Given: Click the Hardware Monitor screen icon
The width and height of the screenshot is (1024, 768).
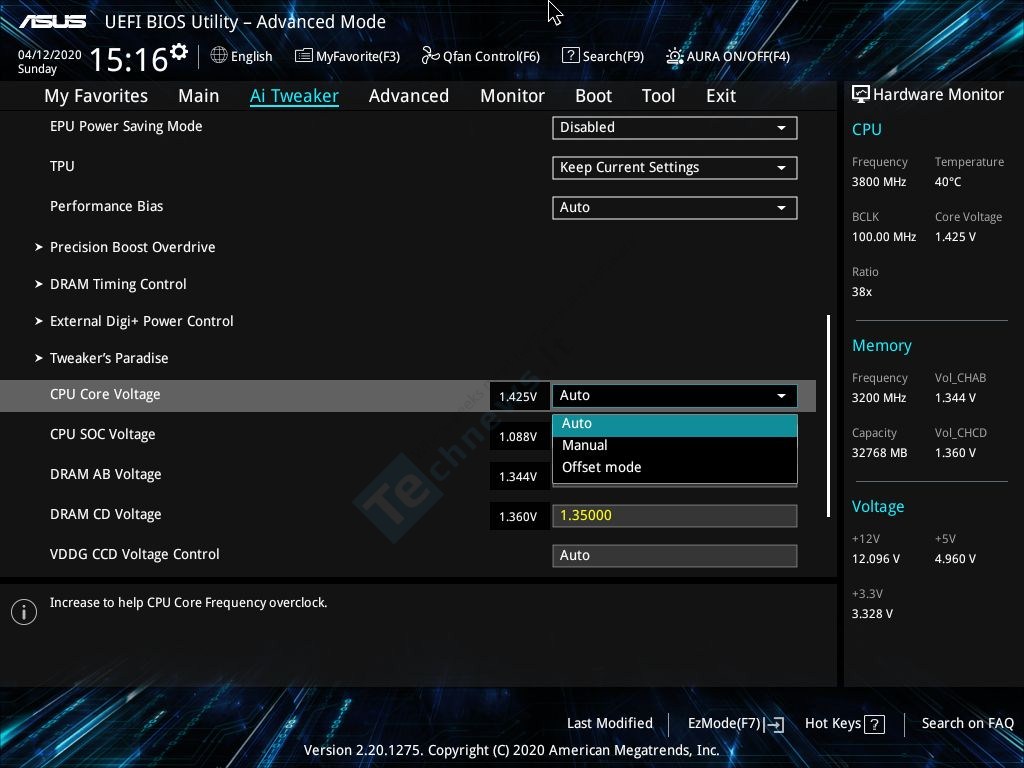Looking at the screenshot, I should pos(861,95).
